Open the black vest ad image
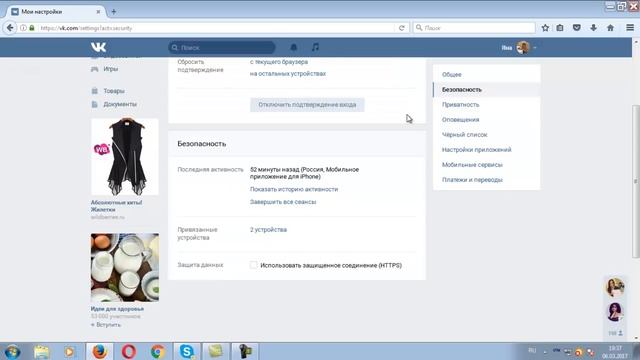The height and width of the screenshot is (360, 640). click(124, 157)
